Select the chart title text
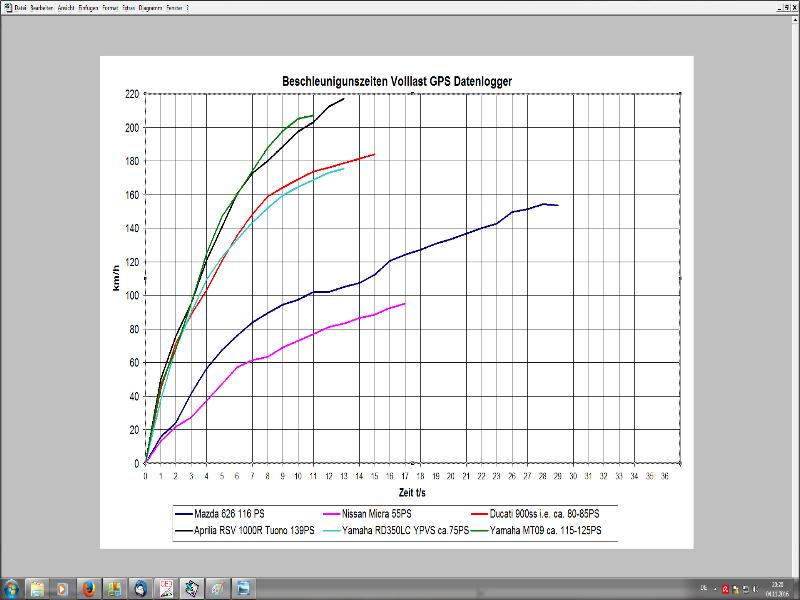The width and height of the screenshot is (800, 600). pos(399,81)
